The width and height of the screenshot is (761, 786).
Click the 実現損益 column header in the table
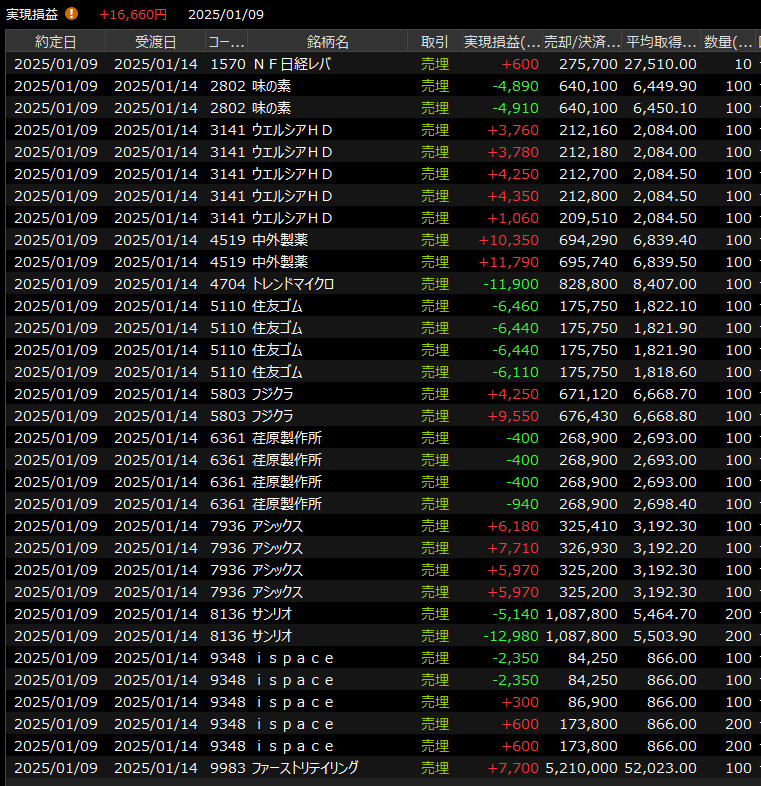point(502,42)
